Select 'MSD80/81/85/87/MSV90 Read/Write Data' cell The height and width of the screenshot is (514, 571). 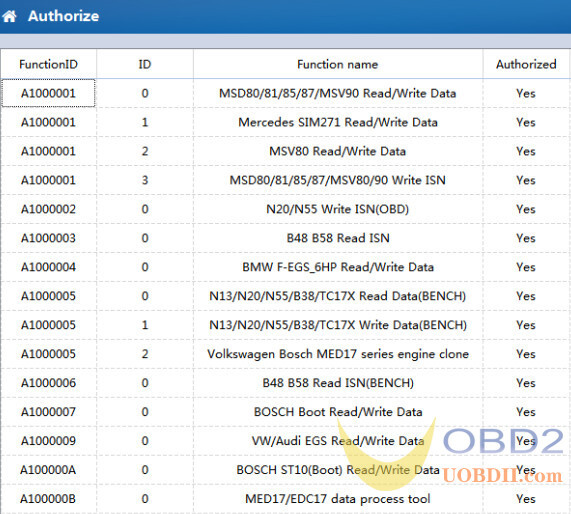(x=338, y=93)
